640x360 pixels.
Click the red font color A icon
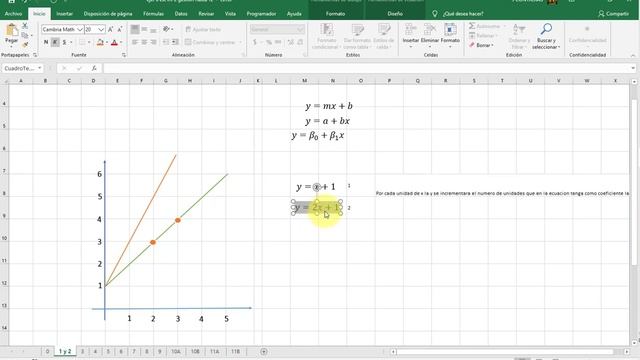[x=114, y=42]
